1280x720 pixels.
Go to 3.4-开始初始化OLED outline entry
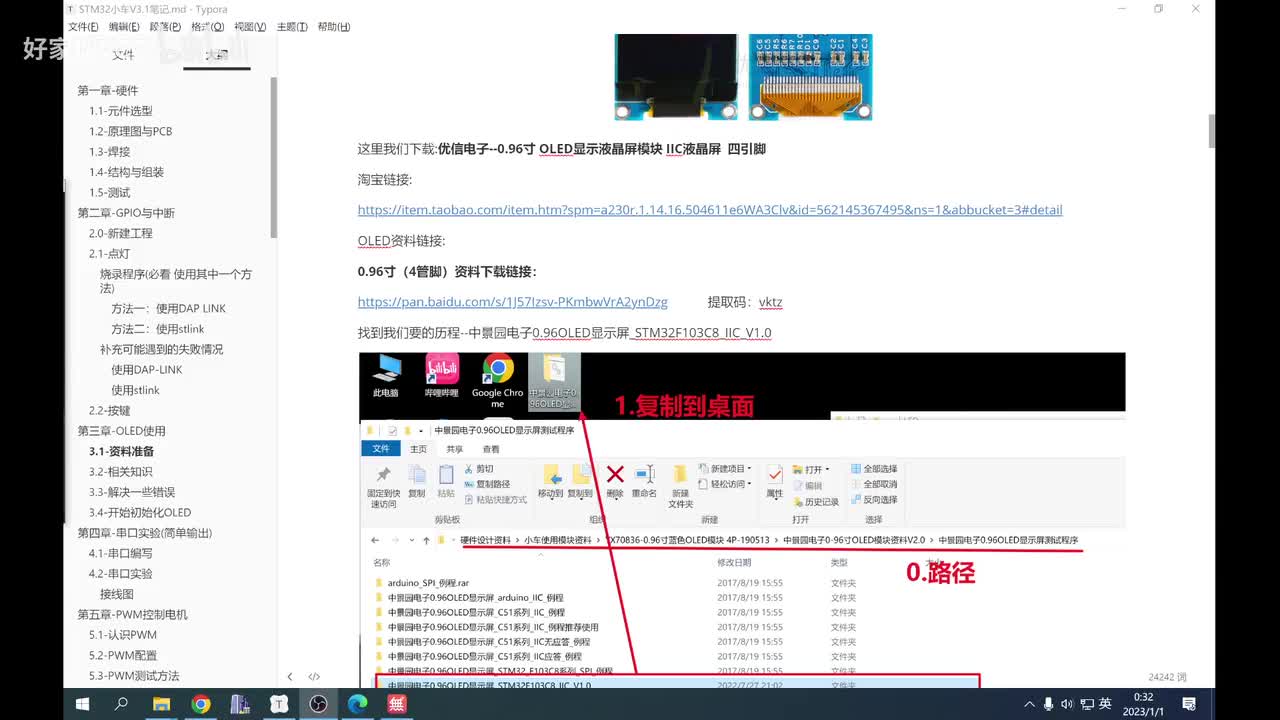tap(140, 513)
